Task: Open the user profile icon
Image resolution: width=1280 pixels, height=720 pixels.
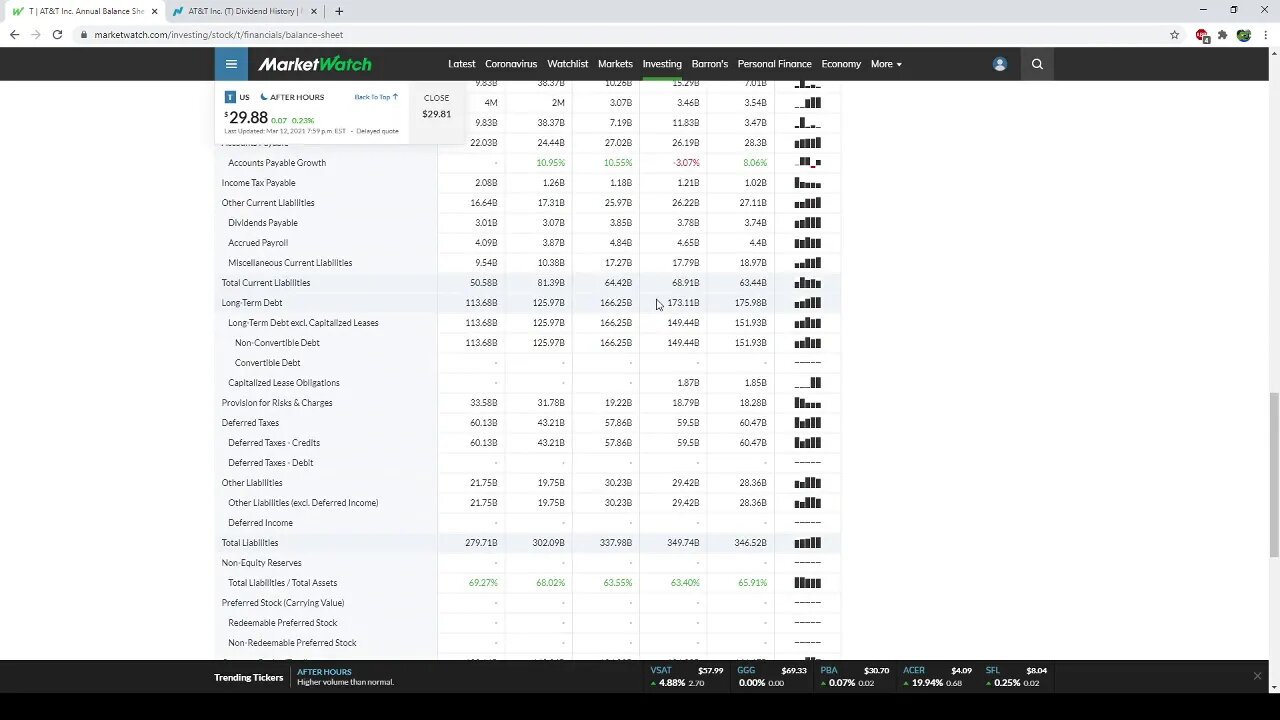Action: [x=999, y=64]
